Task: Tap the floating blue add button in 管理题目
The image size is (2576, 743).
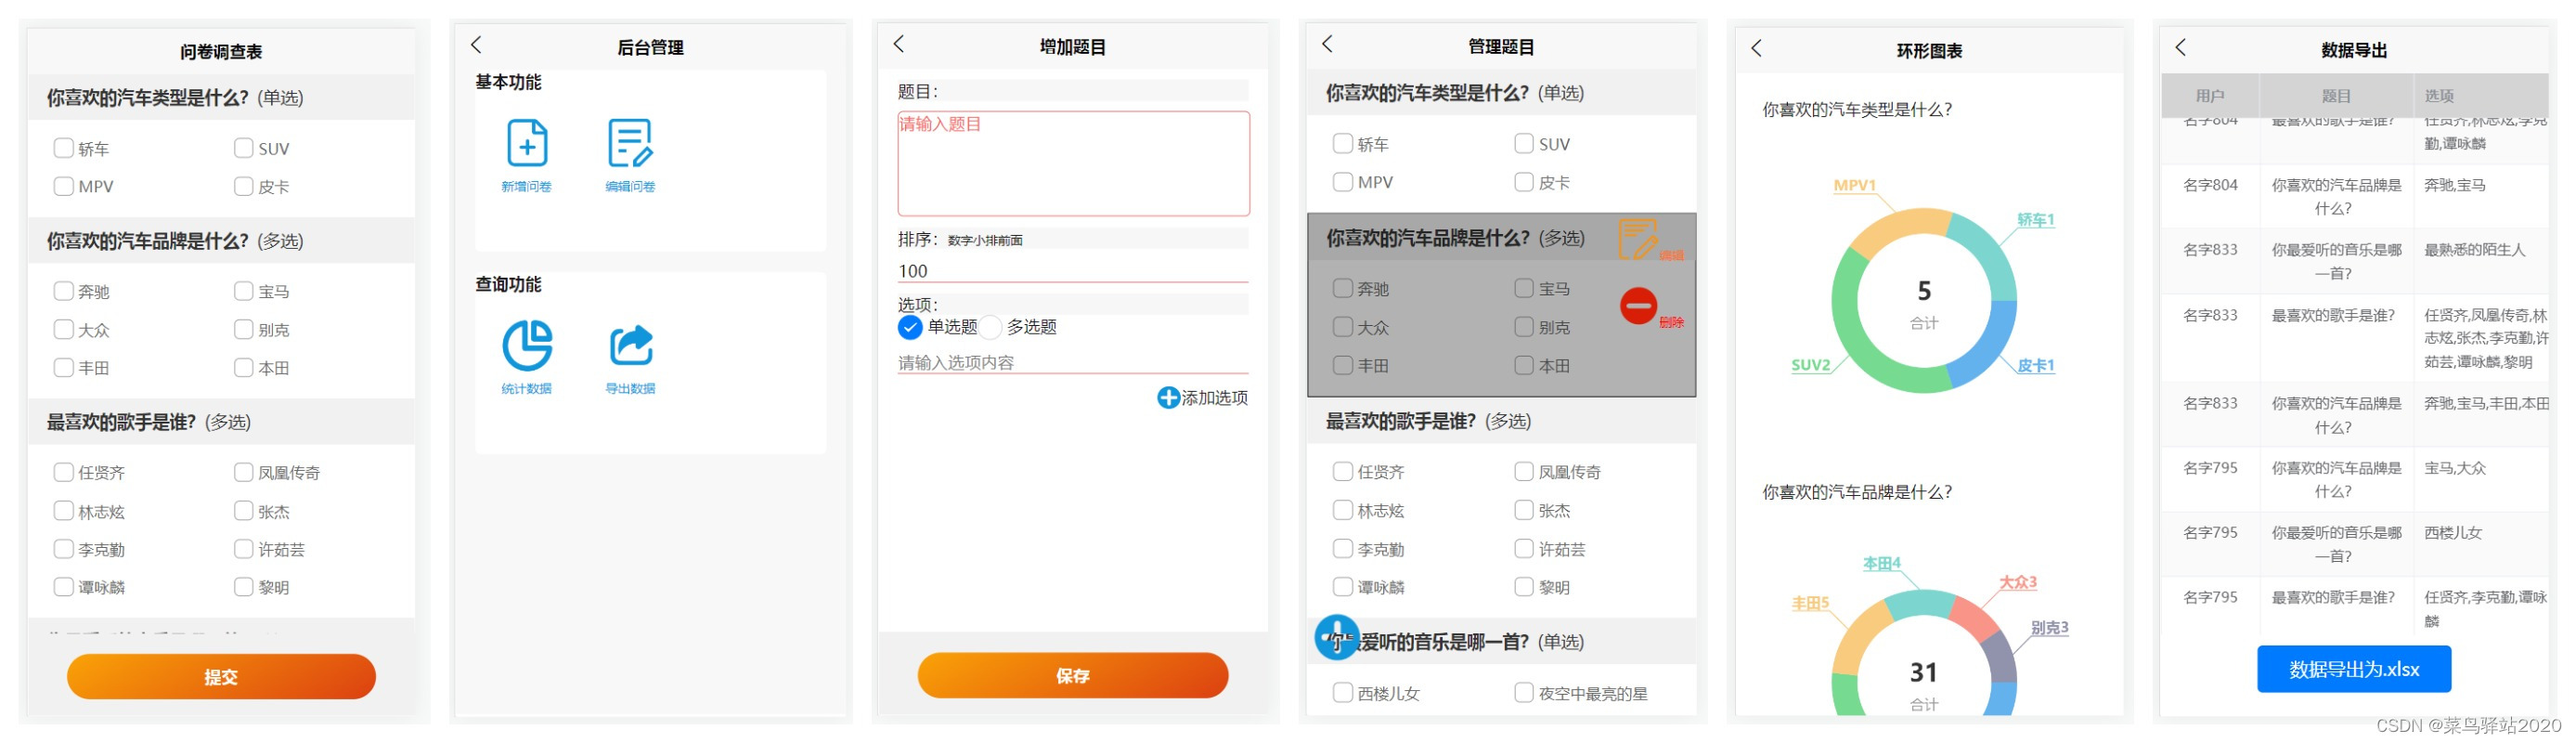Action: (1337, 637)
